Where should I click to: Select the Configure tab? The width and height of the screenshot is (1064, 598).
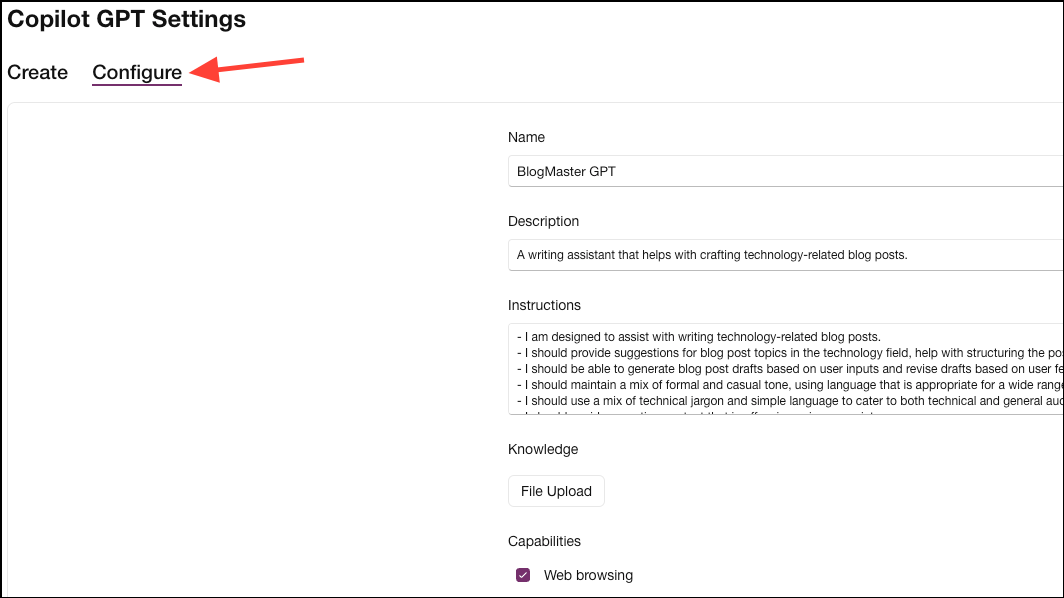click(136, 72)
